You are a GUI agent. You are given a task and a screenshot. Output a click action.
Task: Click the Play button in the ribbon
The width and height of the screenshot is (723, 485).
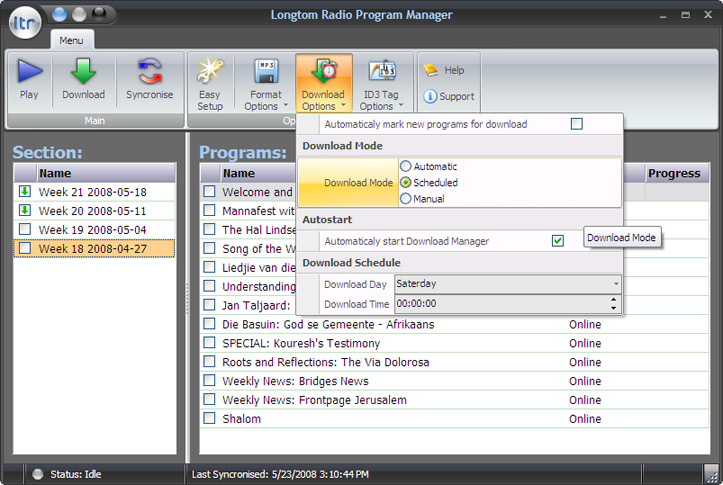point(29,80)
